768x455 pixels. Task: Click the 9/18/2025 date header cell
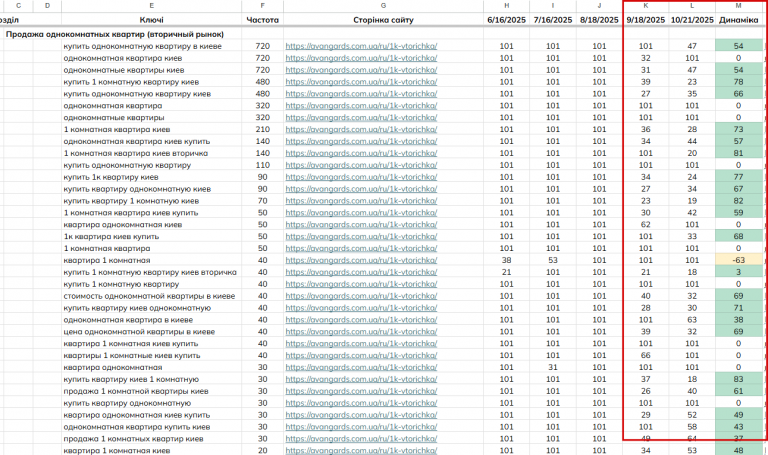(x=646, y=20)
